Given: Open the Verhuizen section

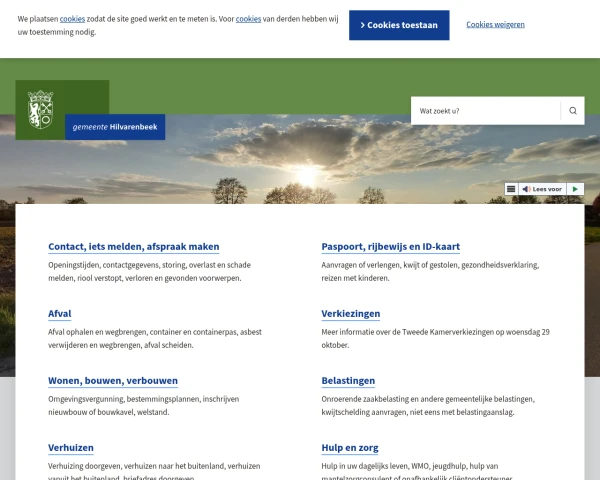Looking at the screenshot, I should (x=71, y=447).
